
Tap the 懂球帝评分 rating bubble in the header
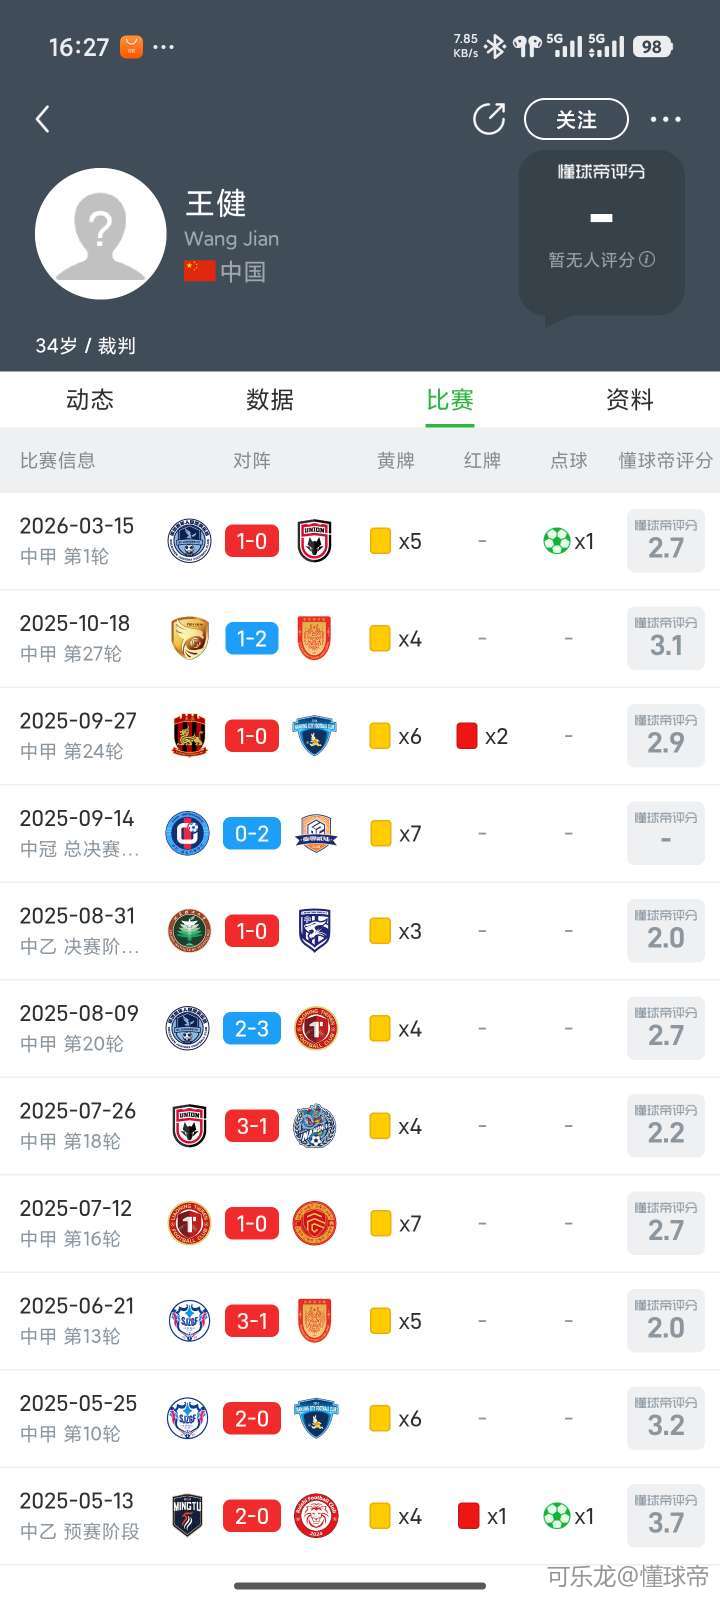[601, 232]
